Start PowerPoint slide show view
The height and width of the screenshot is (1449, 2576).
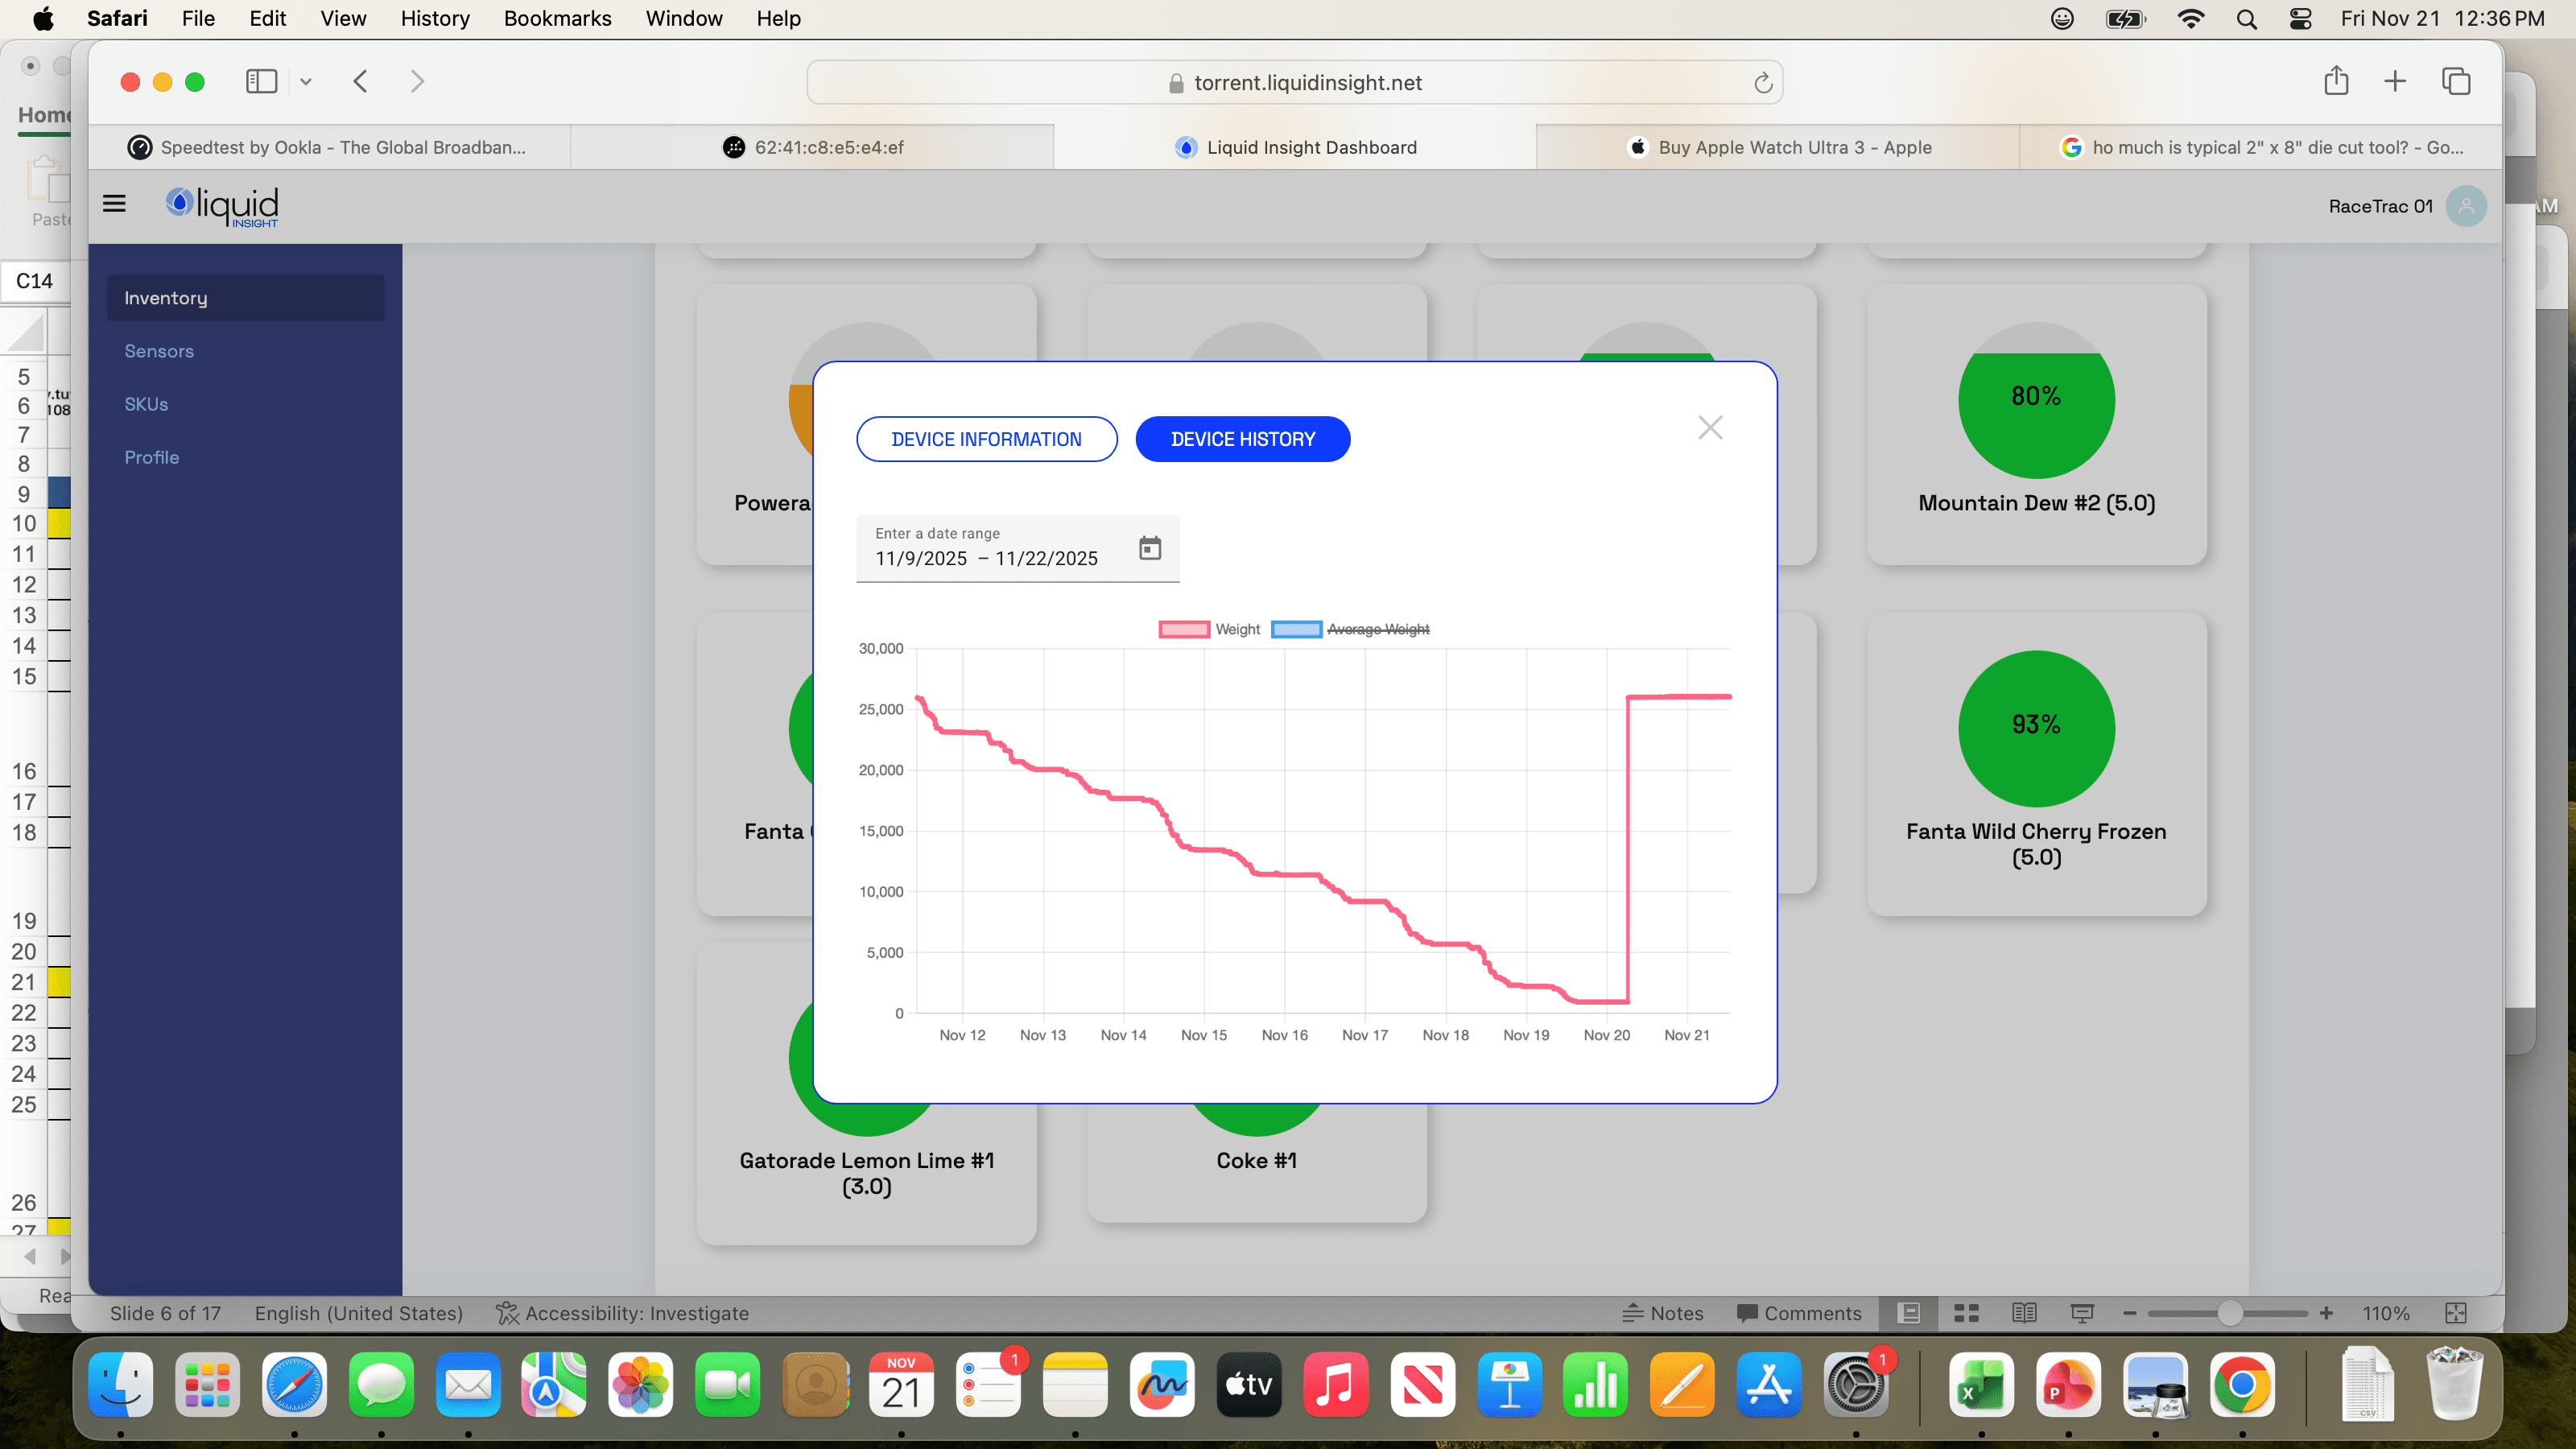(2082, 1313)
